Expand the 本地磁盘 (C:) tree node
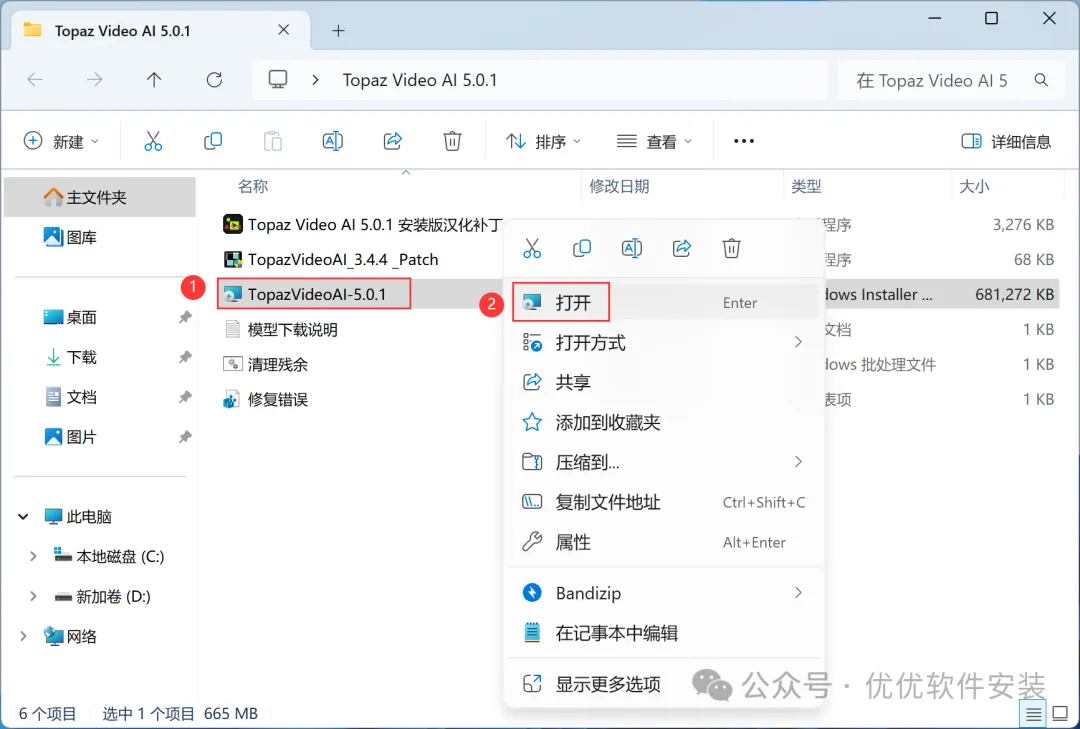The width and height of the screenshot is (1080, 729). (x=32, y=556)
